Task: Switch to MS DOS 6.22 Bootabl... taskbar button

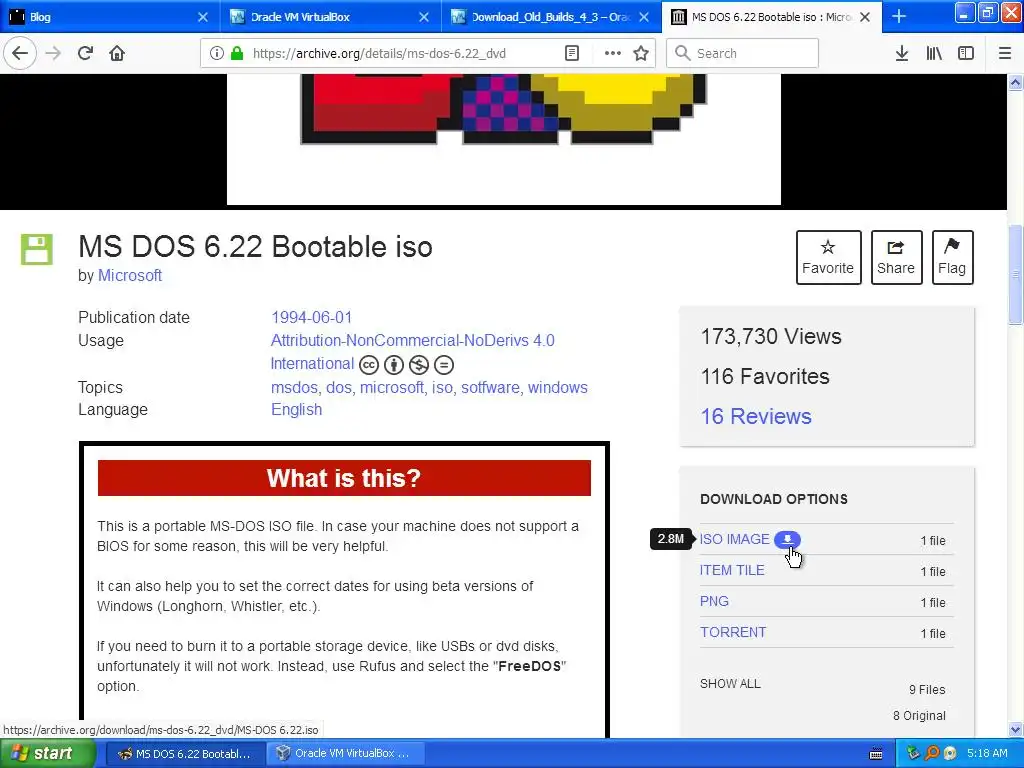Action: coord(185,754)
